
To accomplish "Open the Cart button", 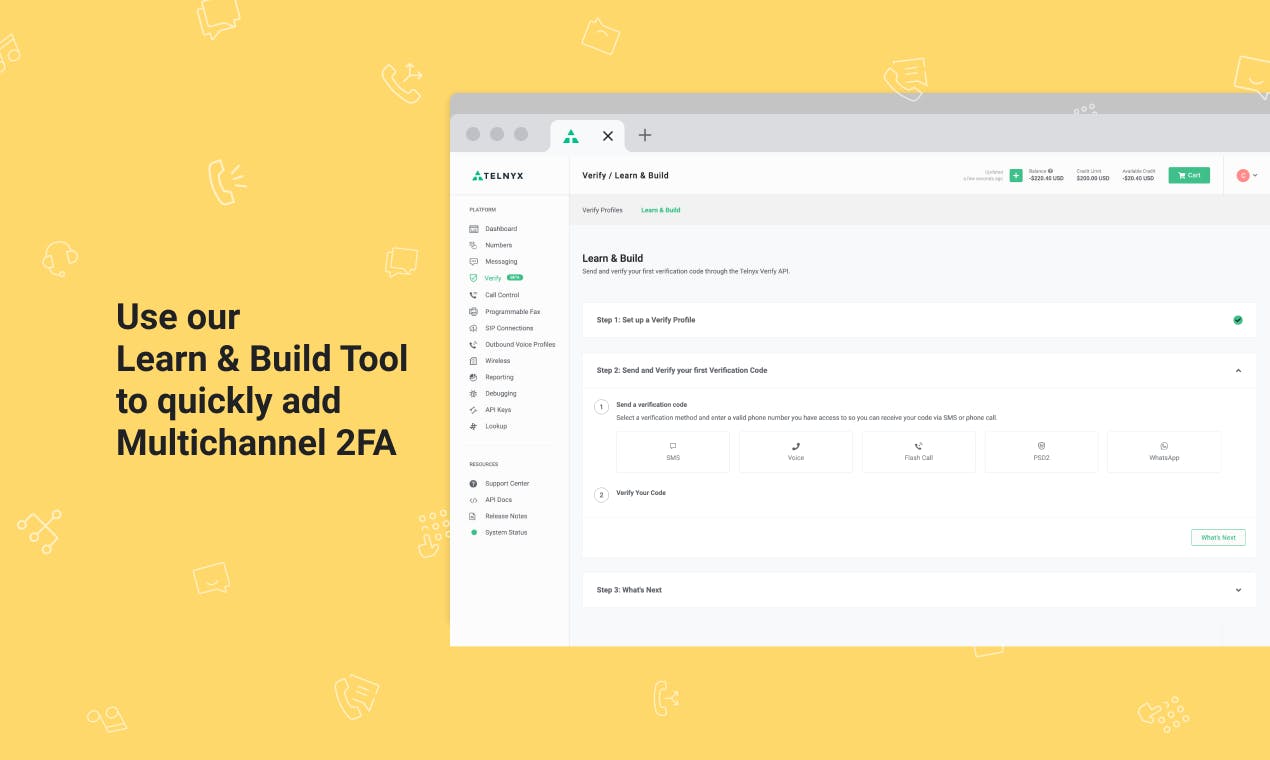I will tap(1189, 175).
